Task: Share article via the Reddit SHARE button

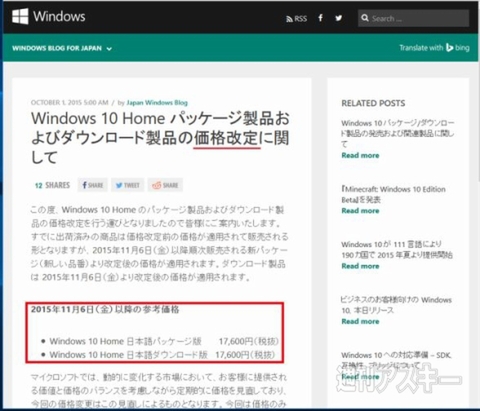Action: (165, 185)
